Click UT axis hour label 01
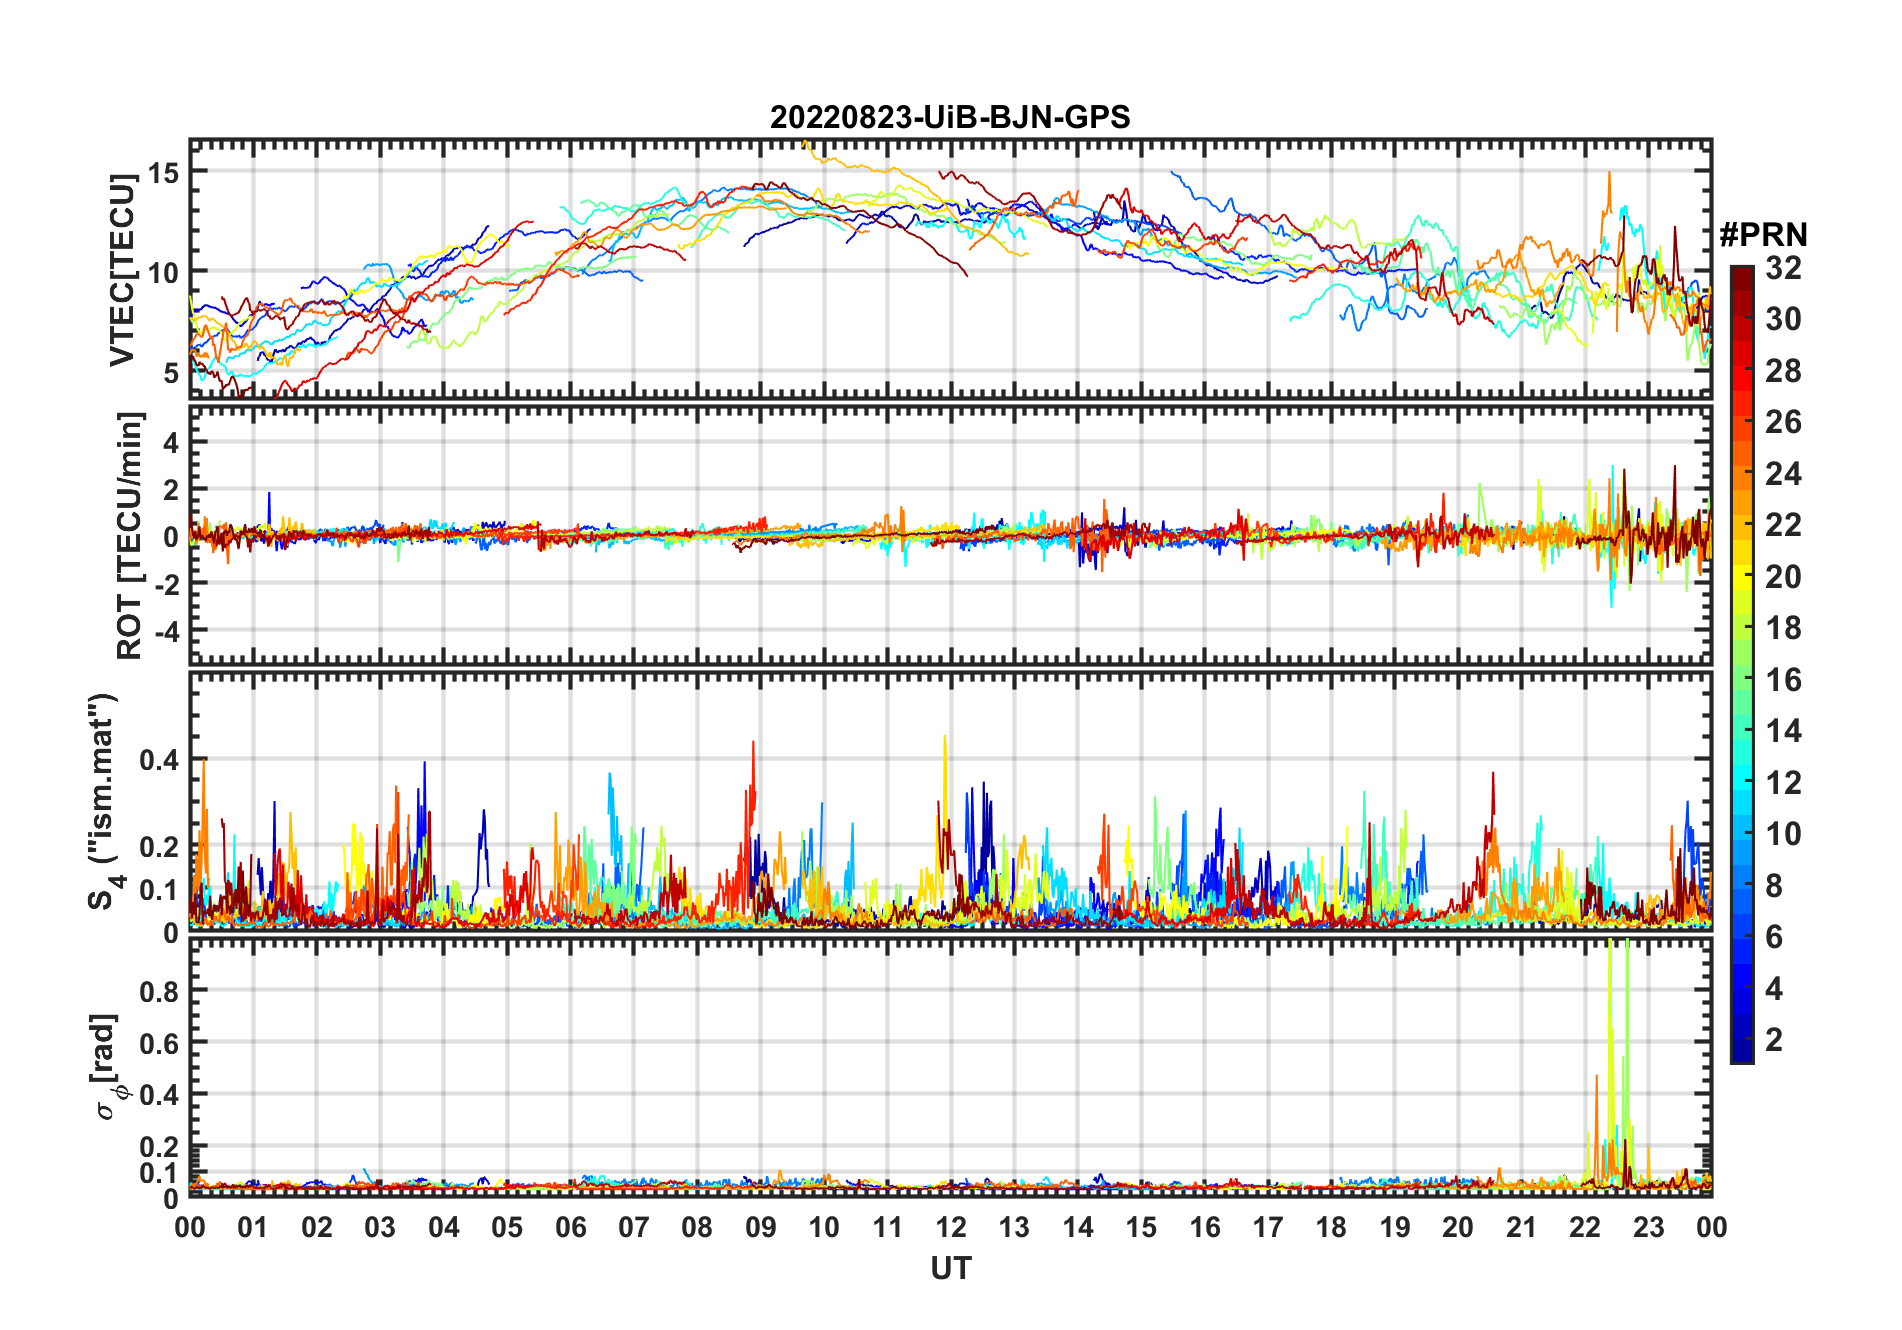 click(x=253, y=1227)
